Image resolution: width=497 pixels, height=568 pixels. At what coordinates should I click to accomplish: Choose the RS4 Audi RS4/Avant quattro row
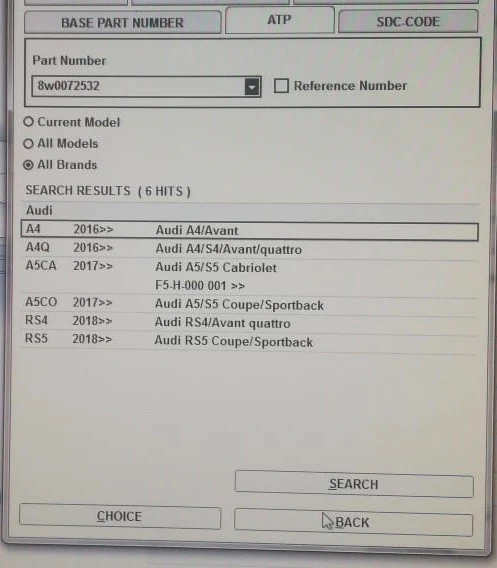pos(250,322)
